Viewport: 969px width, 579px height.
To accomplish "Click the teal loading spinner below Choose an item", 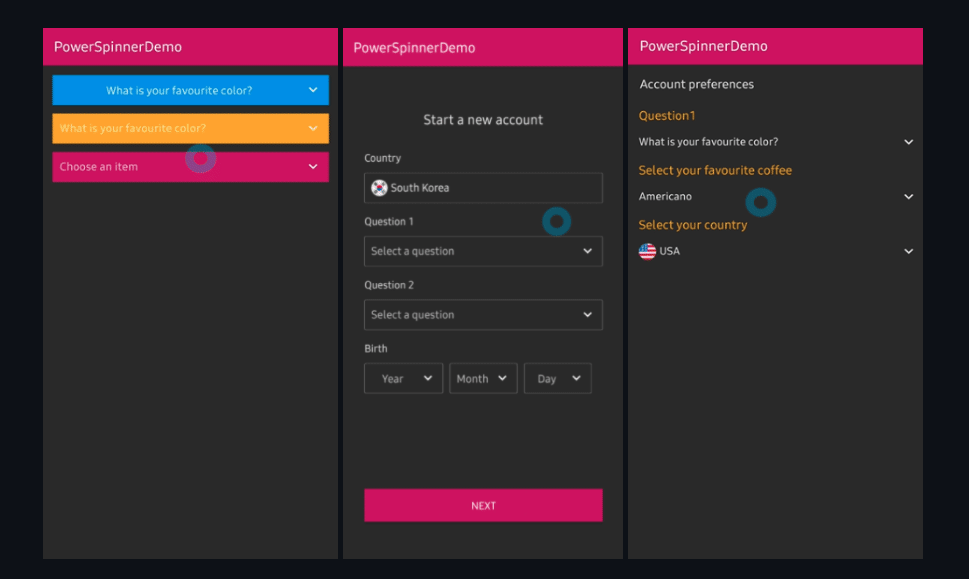I will (201, 158).
